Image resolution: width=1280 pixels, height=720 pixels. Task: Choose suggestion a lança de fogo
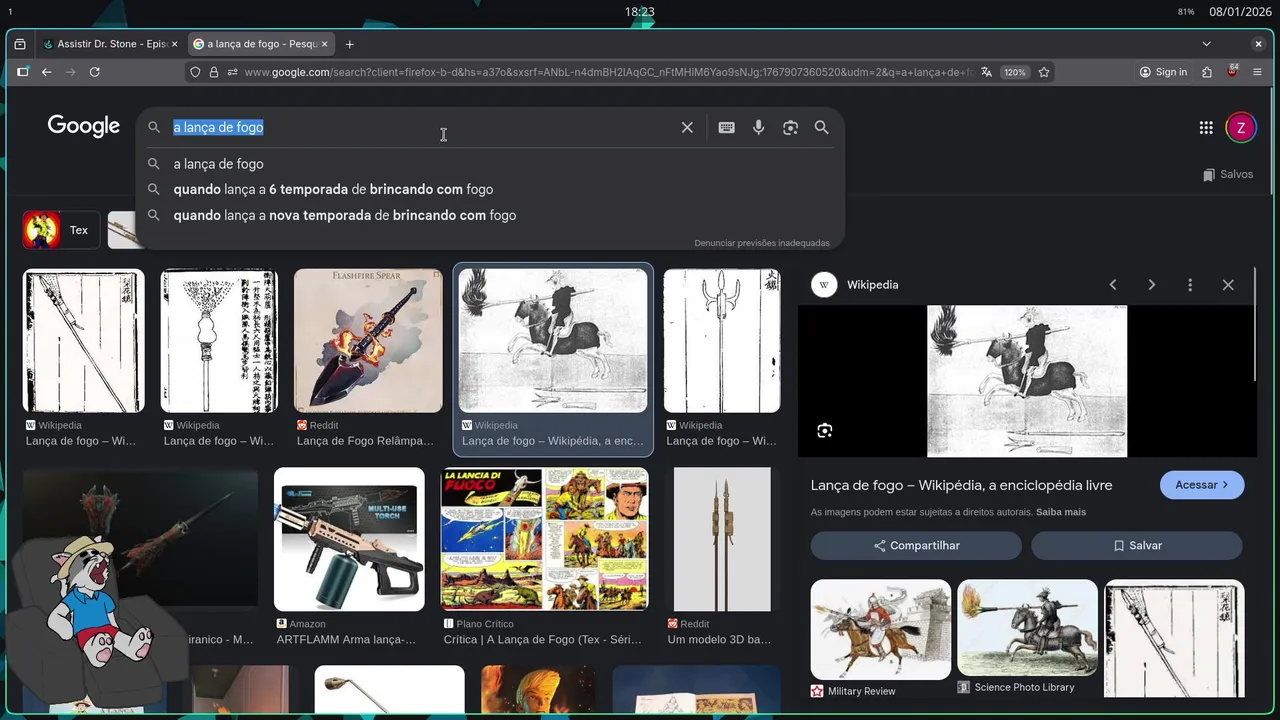point(489,164)
